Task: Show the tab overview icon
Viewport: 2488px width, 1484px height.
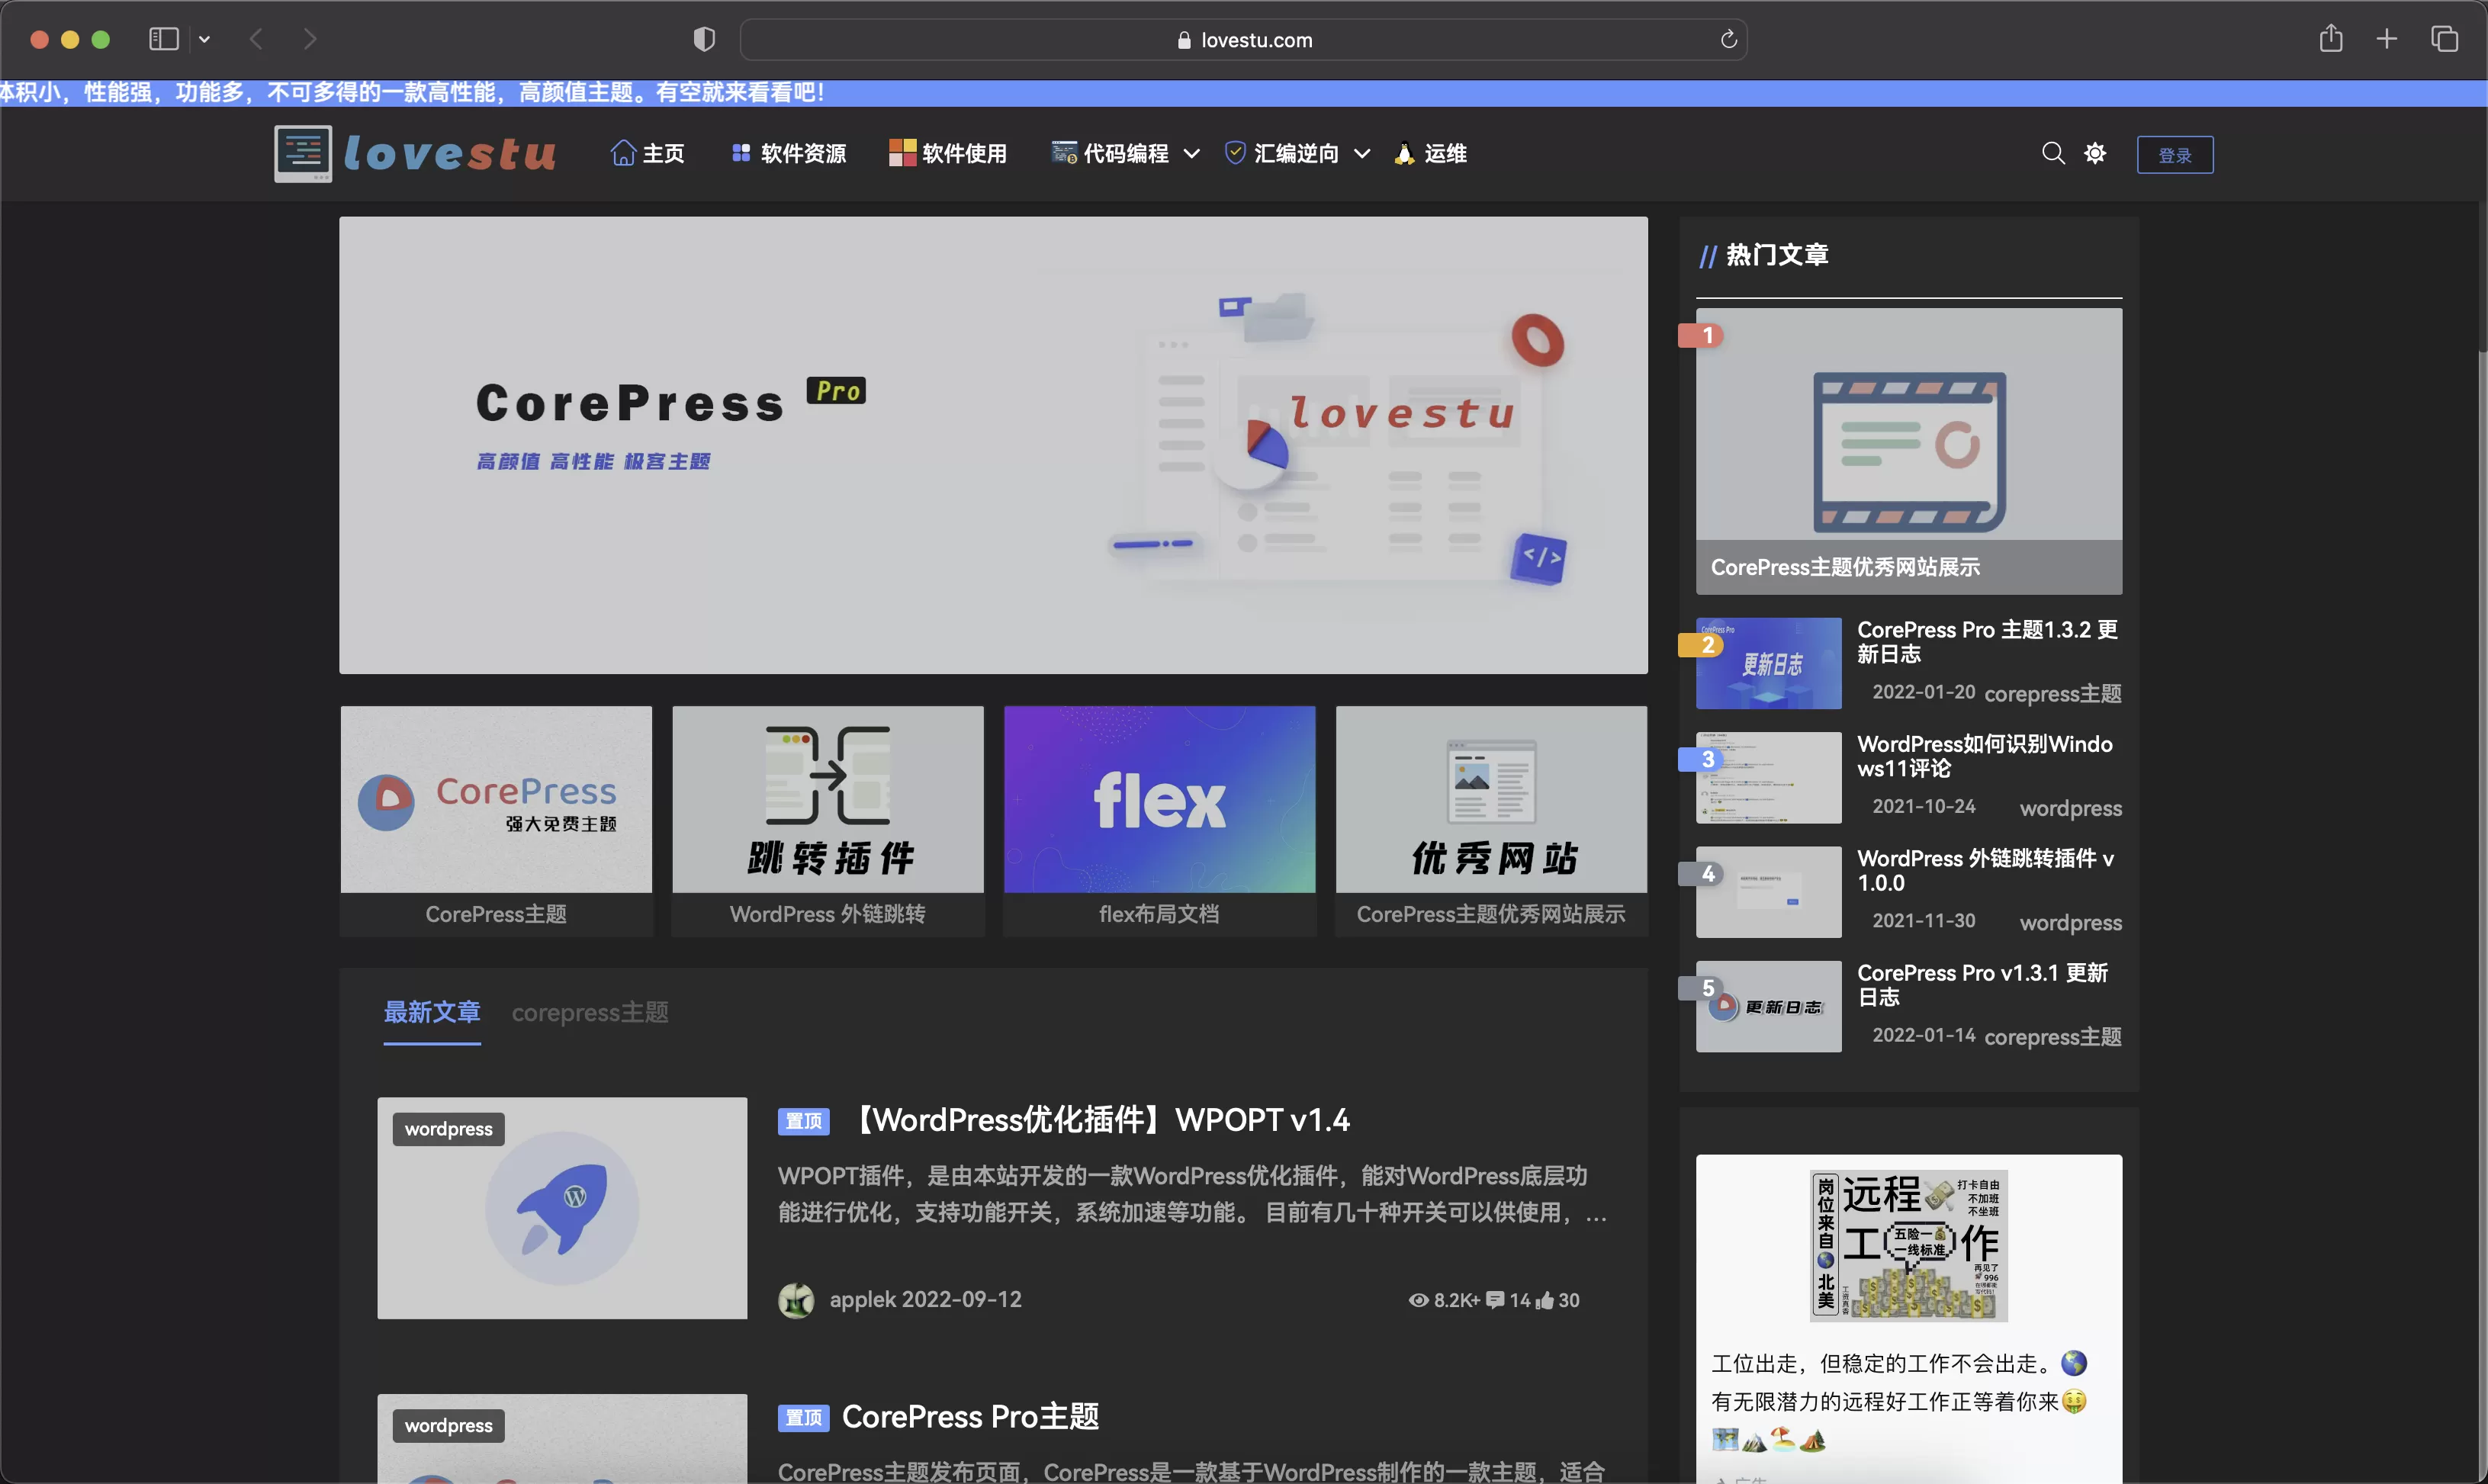Action: (x=2444, y=39)
